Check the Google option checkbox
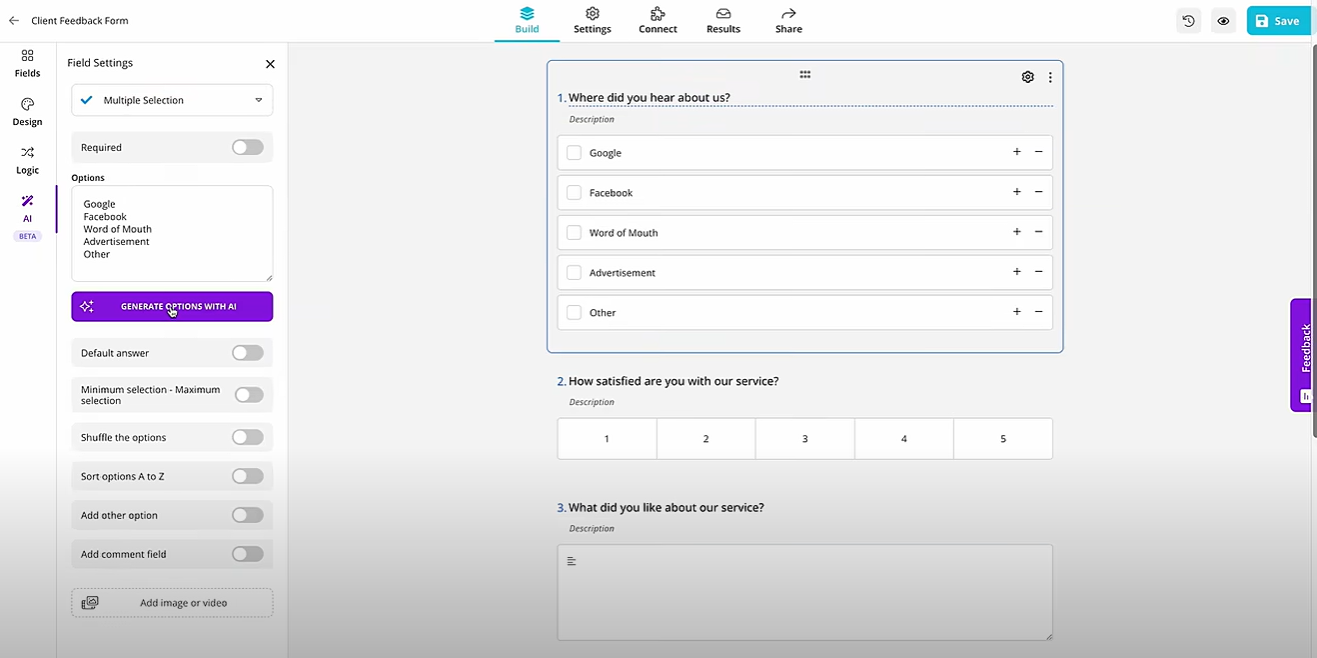 coord(573,152)
